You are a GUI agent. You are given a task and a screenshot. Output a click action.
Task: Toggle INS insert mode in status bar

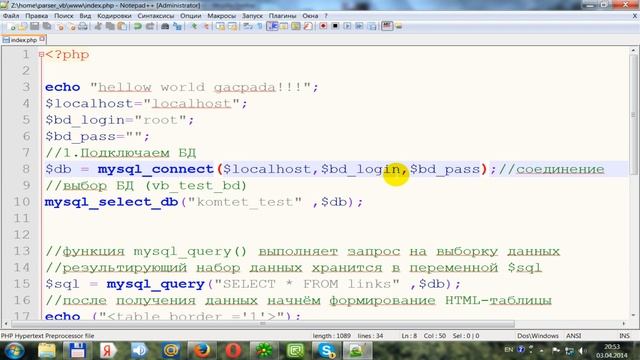[x=624, y=336]
